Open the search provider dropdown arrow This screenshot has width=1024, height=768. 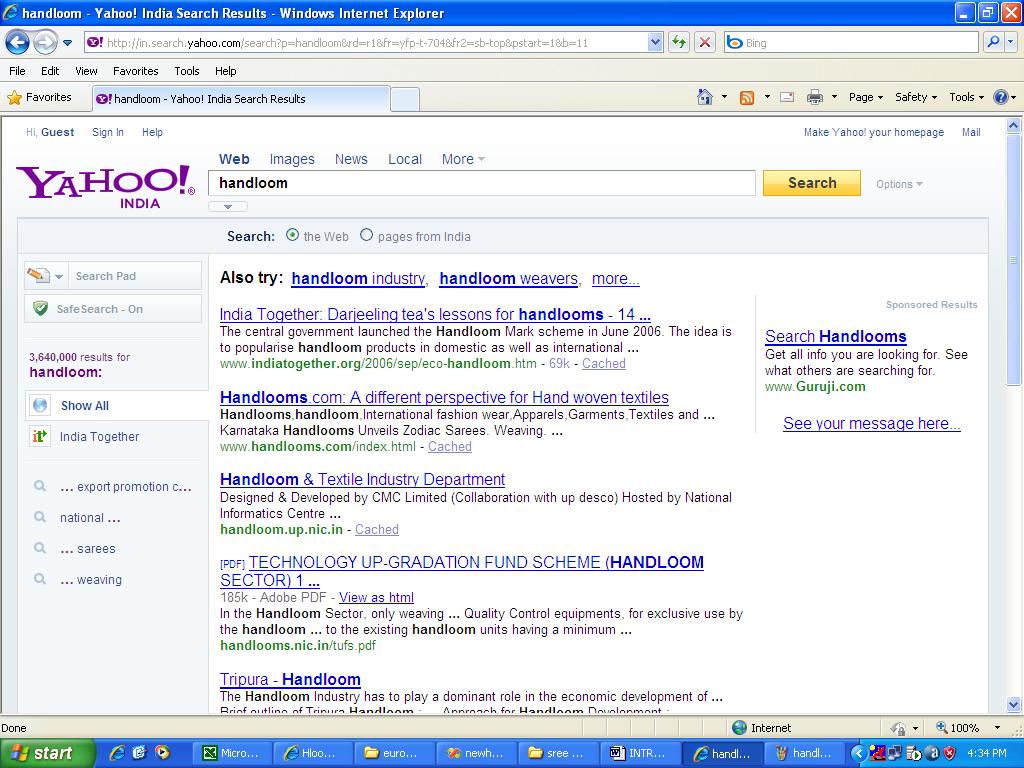click(x=1010, y=42)
